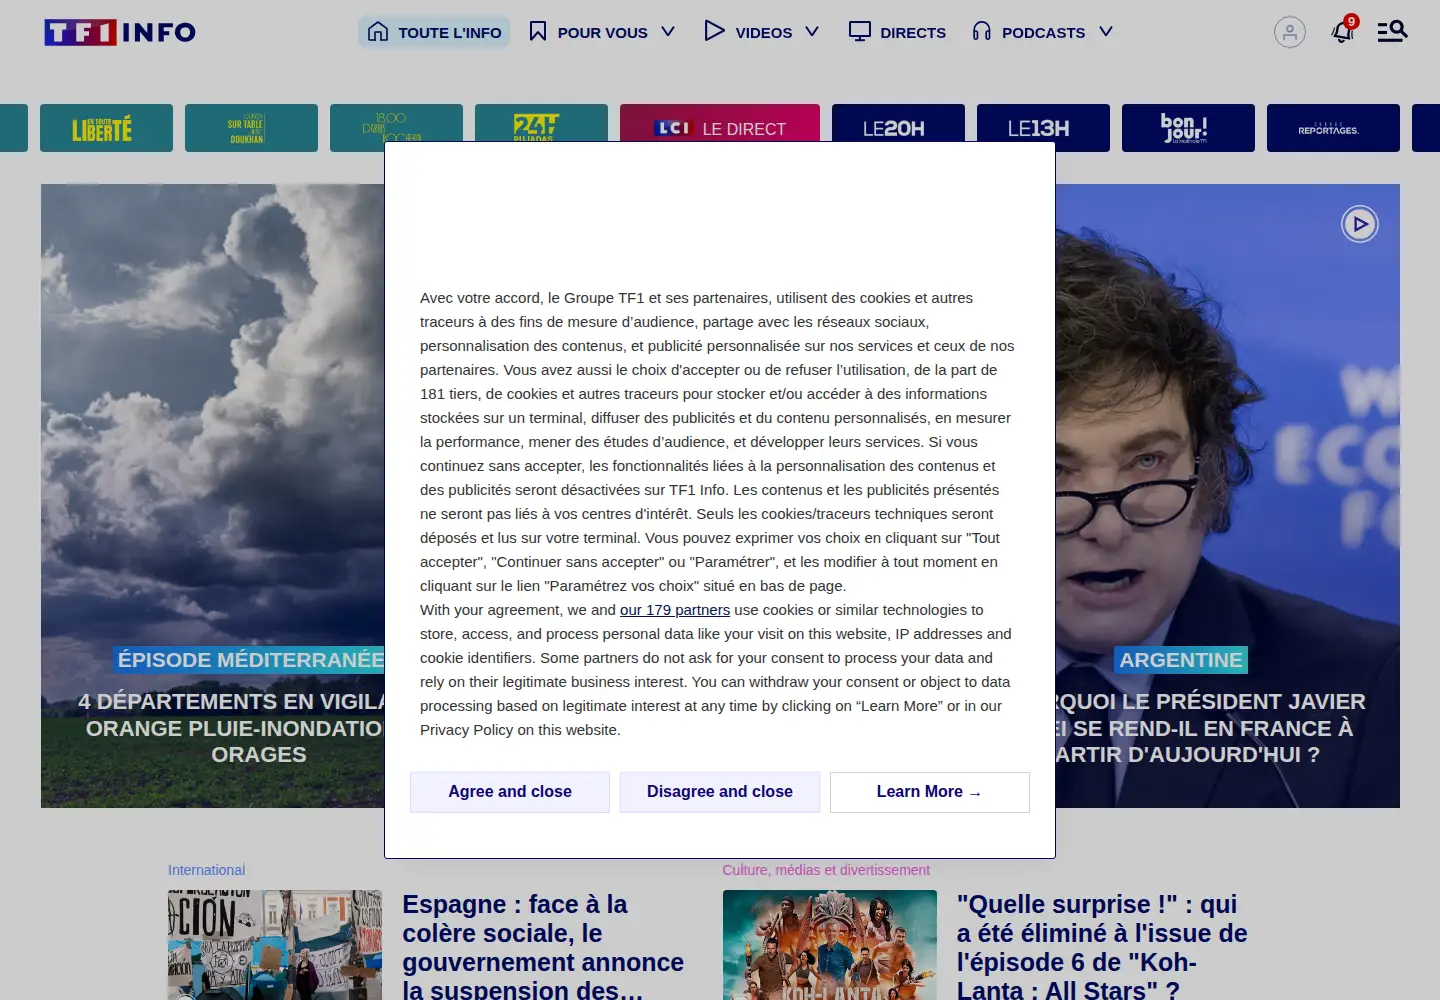Click the monitor icon next to Directs
Screen dimensions: 1440x1000
tap(860, 32)
